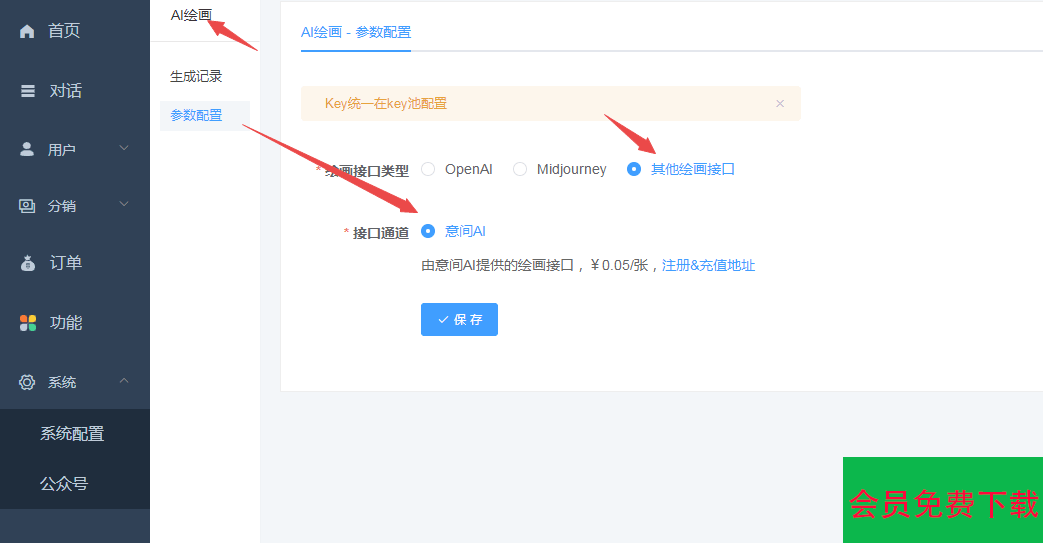Click the 保存 button

pyautogui.click(x=459, y=320)
